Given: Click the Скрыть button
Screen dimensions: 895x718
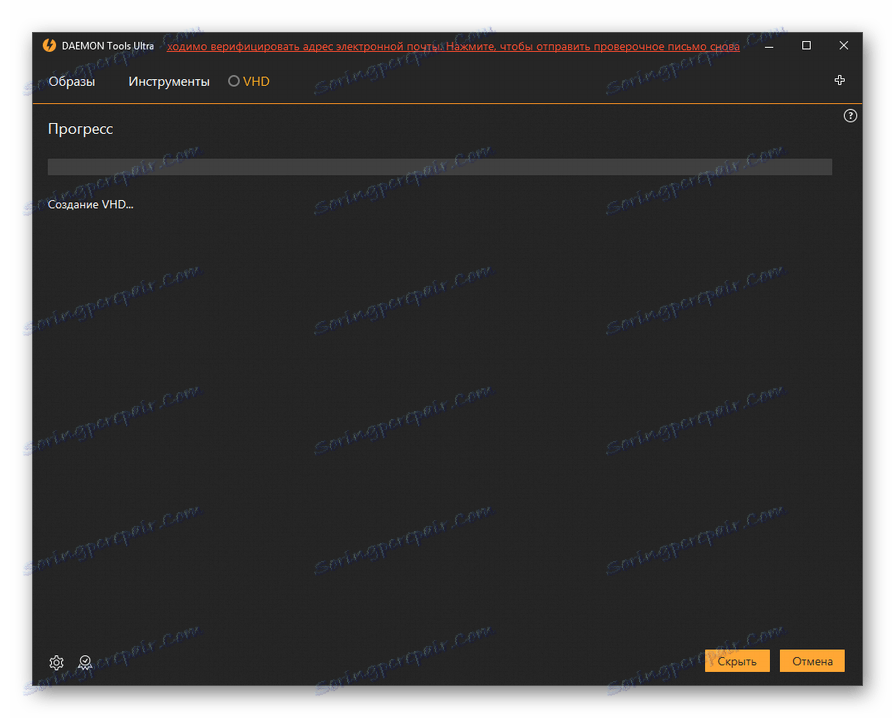Looking at the screenshot, I should click(x=737, y=661).
